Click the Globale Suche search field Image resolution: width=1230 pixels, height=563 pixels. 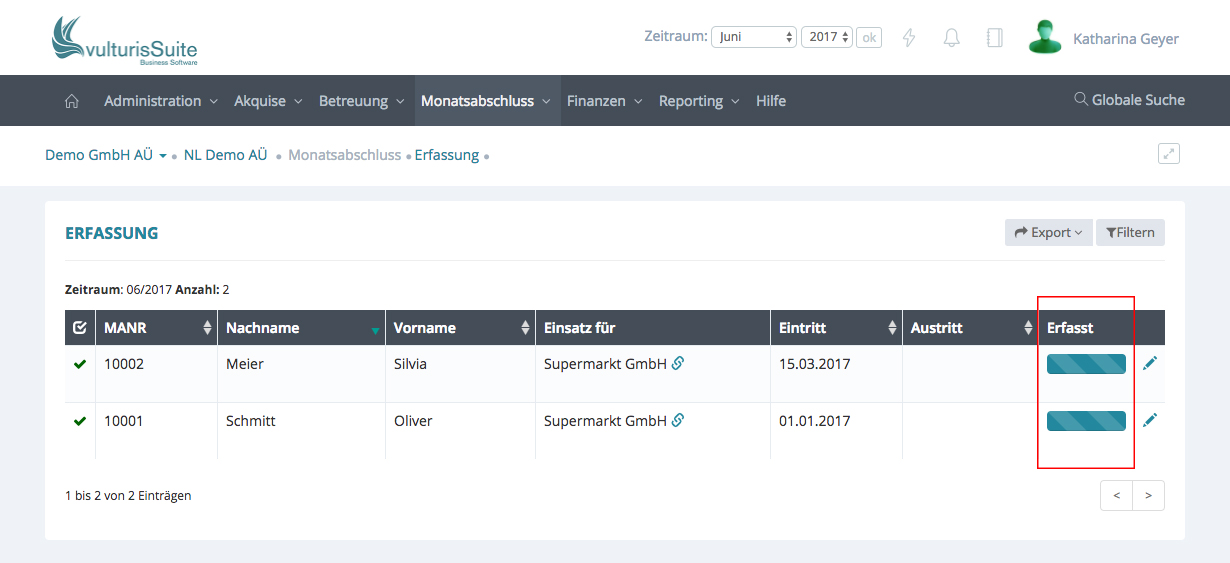coord(1129,100)
